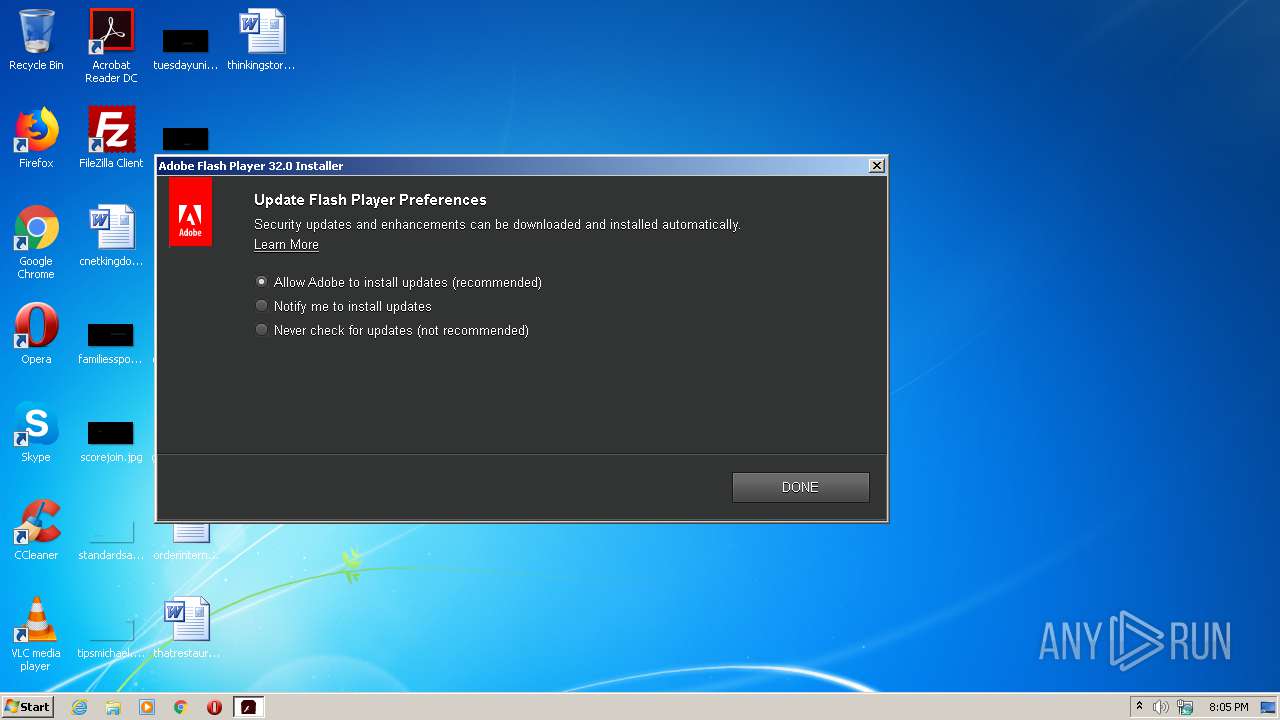Launch Opera from desktop shortcut
The width and height of the screenshot is (1280, 720).
tap(36, 334)
